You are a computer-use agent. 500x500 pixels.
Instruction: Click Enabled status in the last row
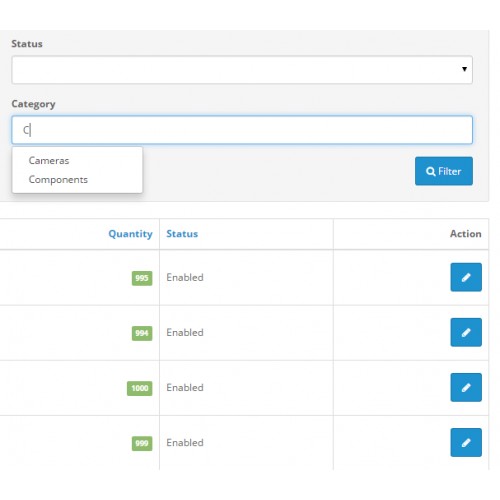[185, 443]
